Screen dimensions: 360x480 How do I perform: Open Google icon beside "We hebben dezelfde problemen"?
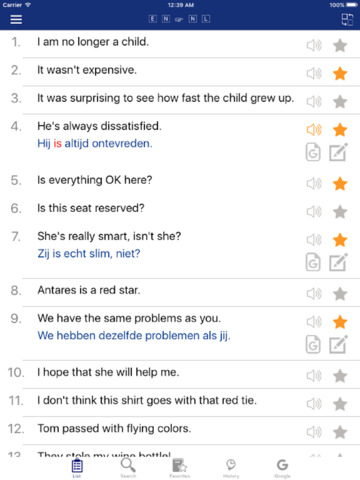(x=313, y=344)
